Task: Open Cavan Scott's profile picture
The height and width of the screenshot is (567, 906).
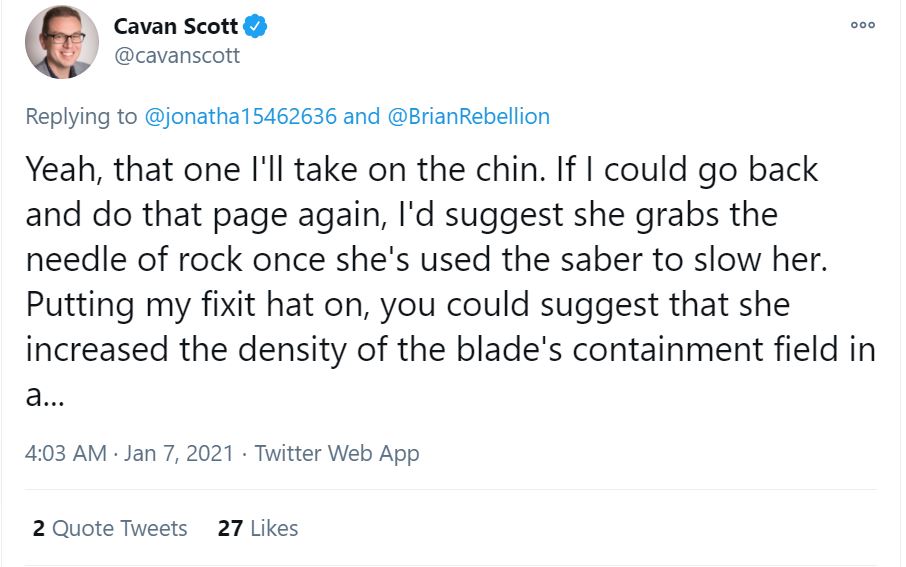Action: click(62, 42)
